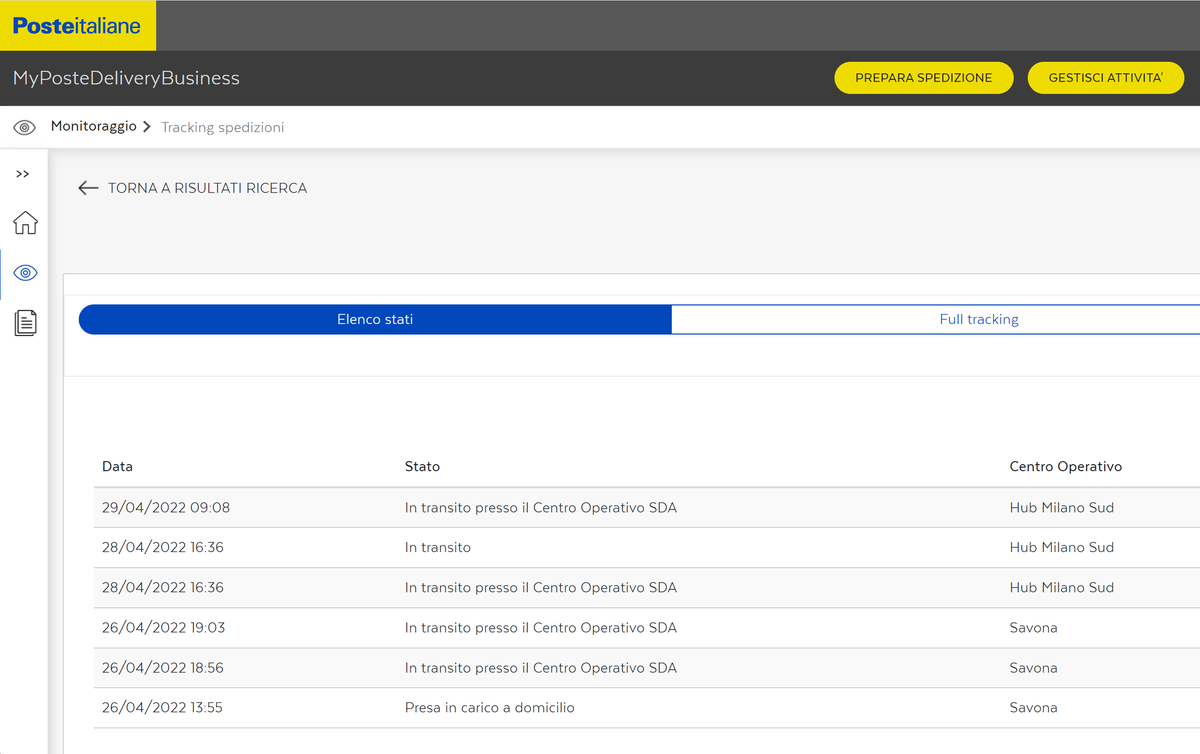Click 'Presa in carico a domicilio' status
The width and height of the screenshot is (1200, 754).
click(x=490, y=708)
